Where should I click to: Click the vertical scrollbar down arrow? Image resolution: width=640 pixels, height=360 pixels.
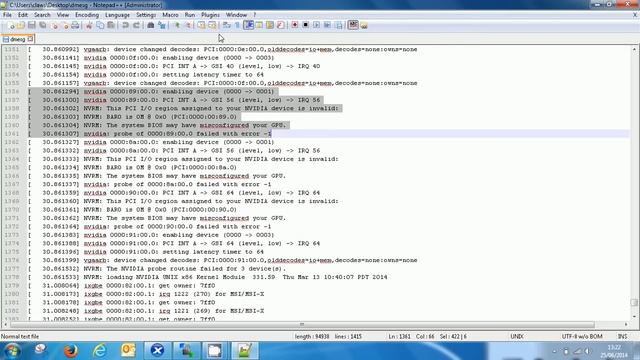click(x=634, y=316)
